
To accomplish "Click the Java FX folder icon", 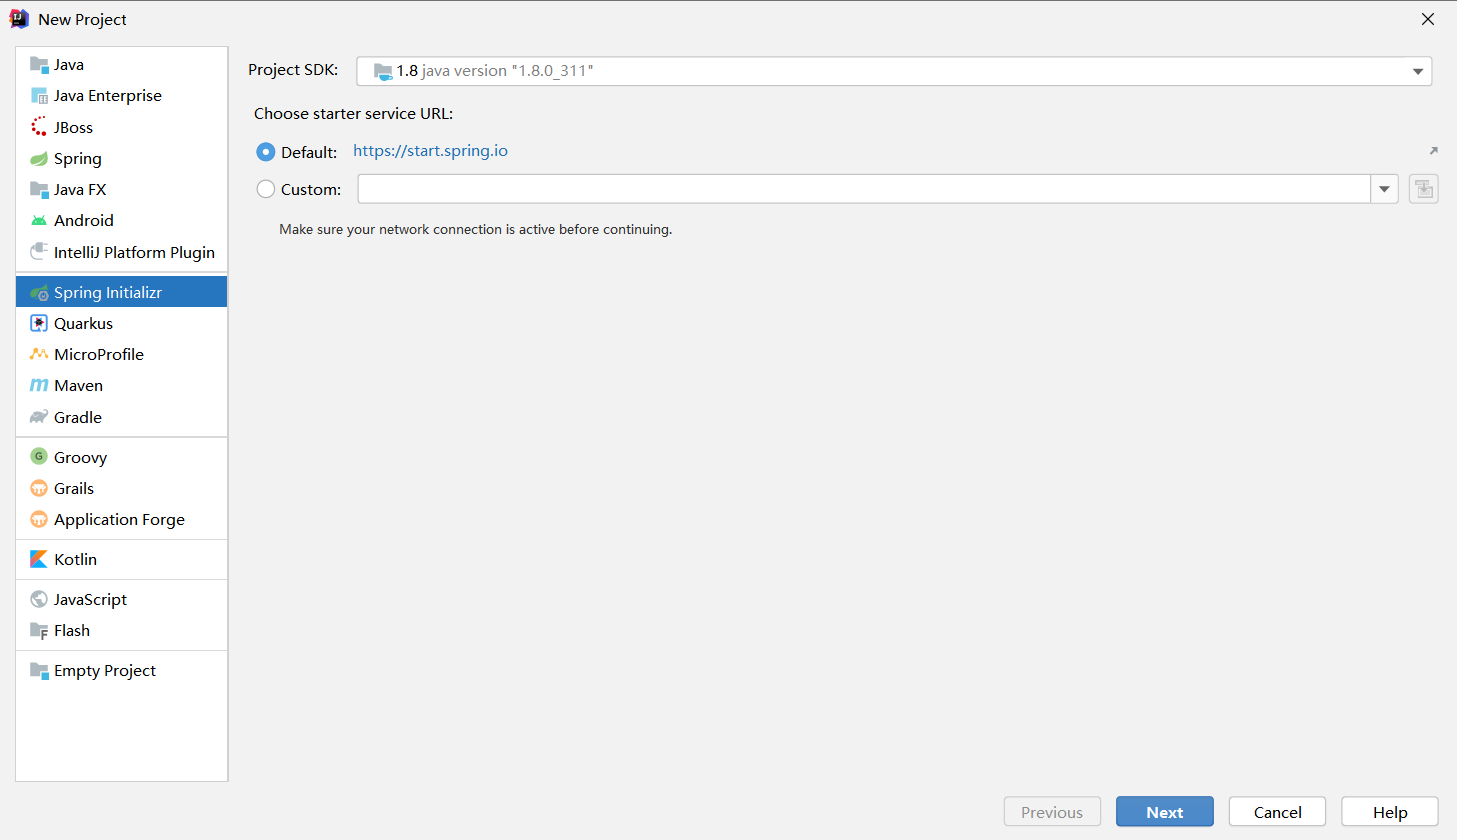I will 39,190.
